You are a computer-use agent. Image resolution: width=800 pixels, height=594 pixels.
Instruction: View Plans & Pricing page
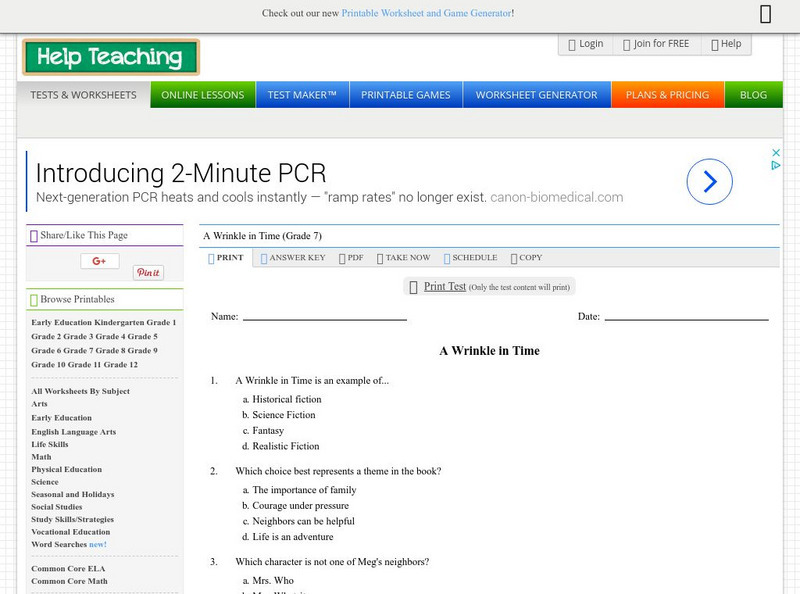pos(667,95)
